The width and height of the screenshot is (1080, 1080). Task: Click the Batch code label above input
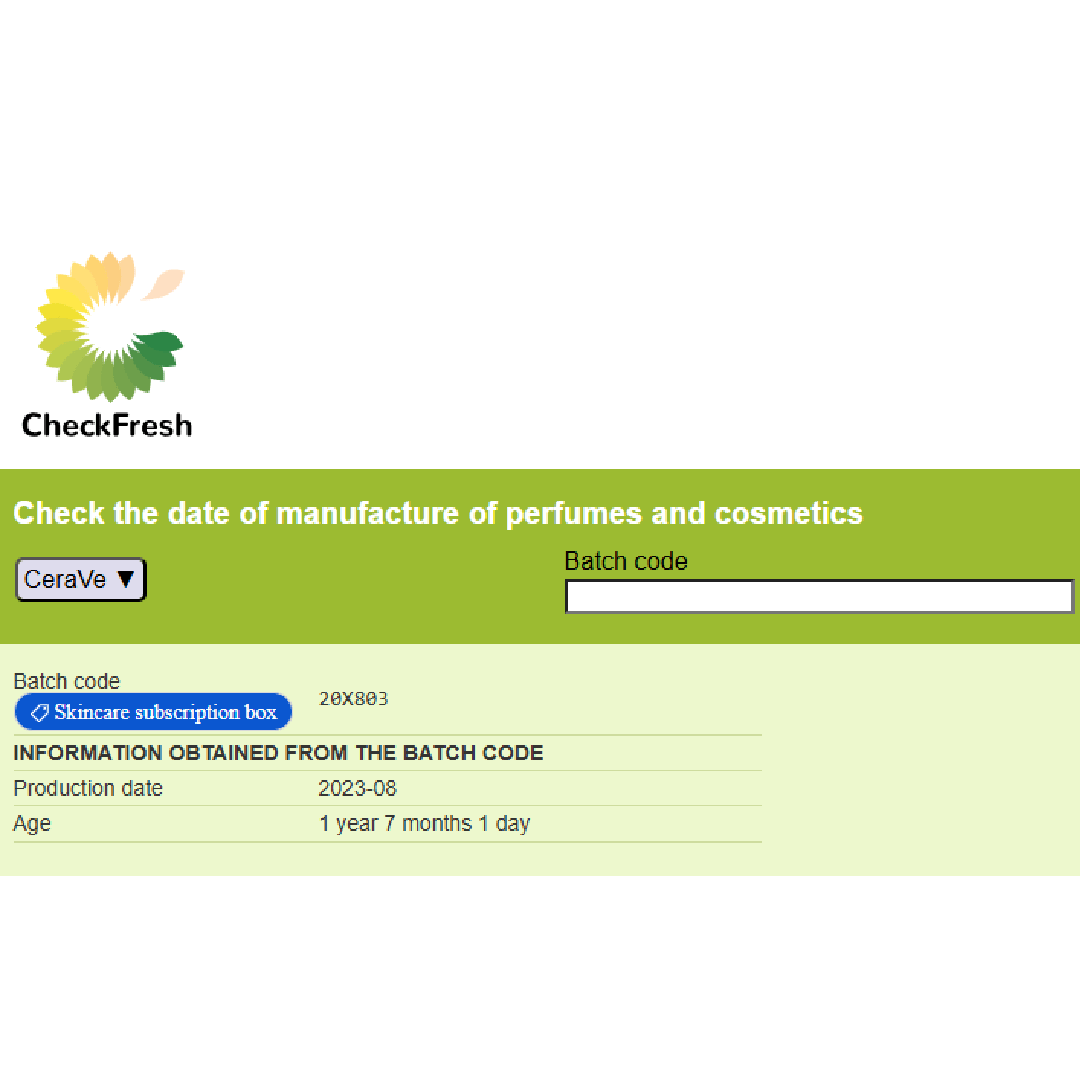click(626, 561)
